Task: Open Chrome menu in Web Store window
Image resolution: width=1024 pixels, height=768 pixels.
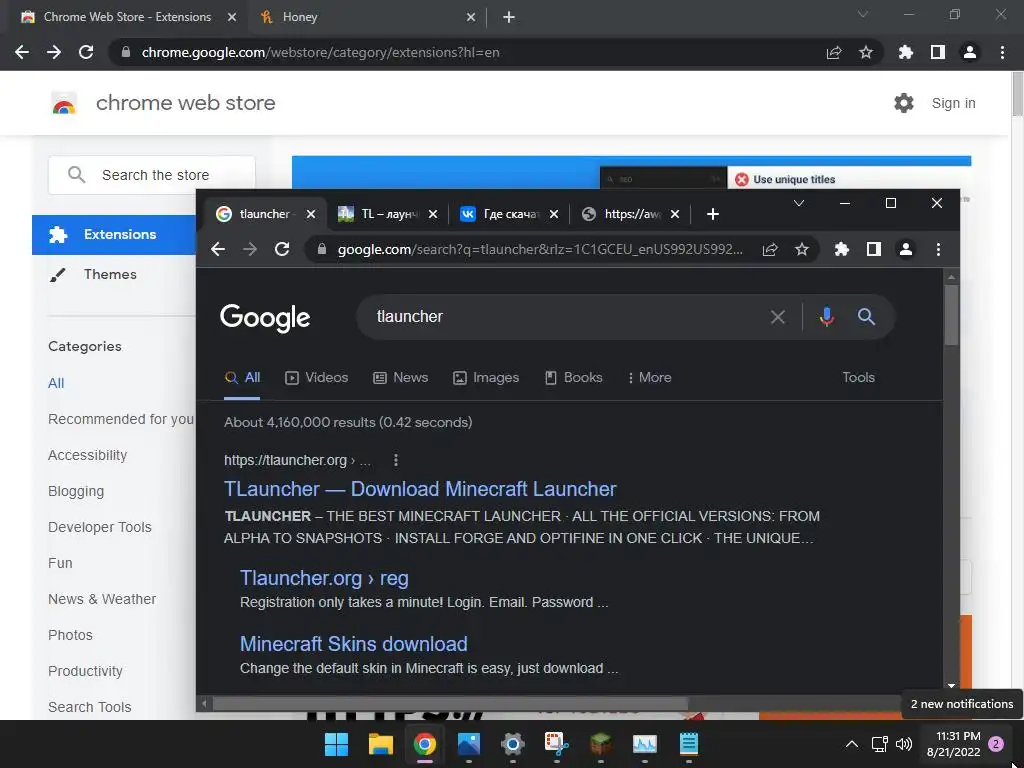Action: click(x=1002, y=52)
